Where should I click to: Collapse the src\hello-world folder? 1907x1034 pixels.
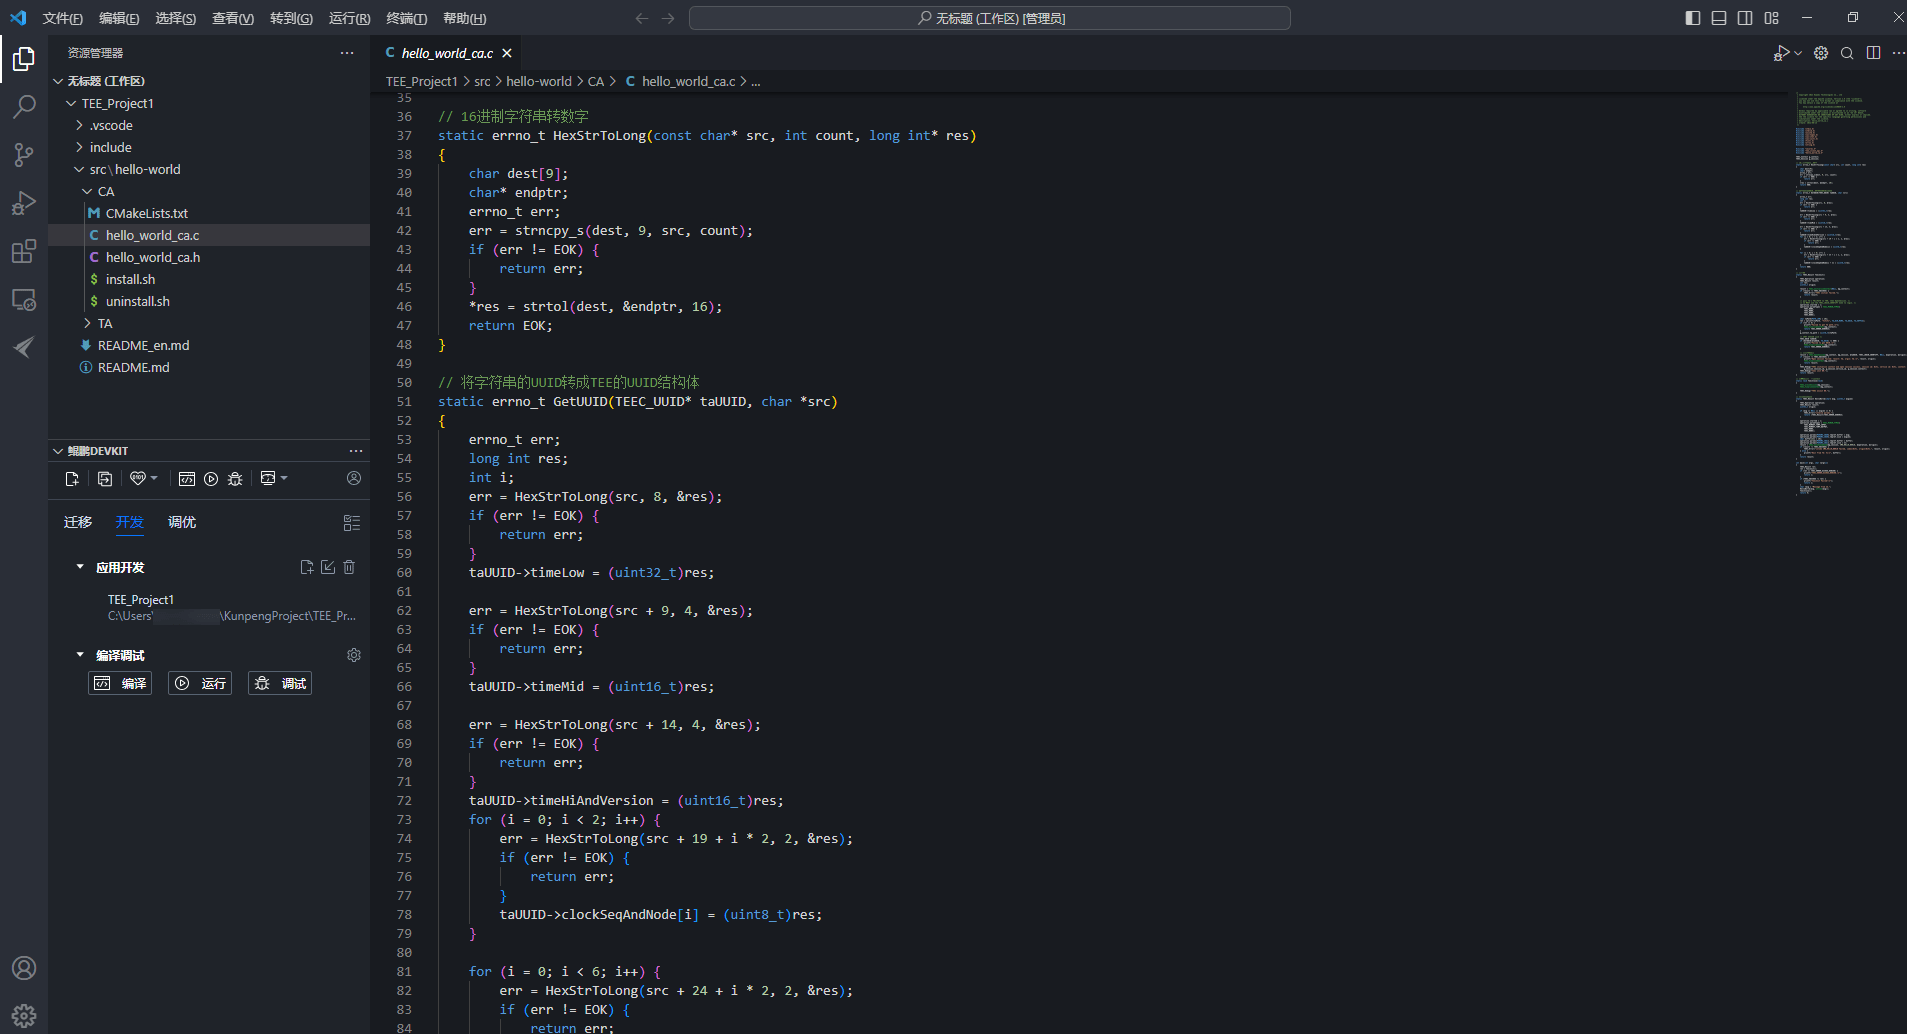tap(79, 169)
